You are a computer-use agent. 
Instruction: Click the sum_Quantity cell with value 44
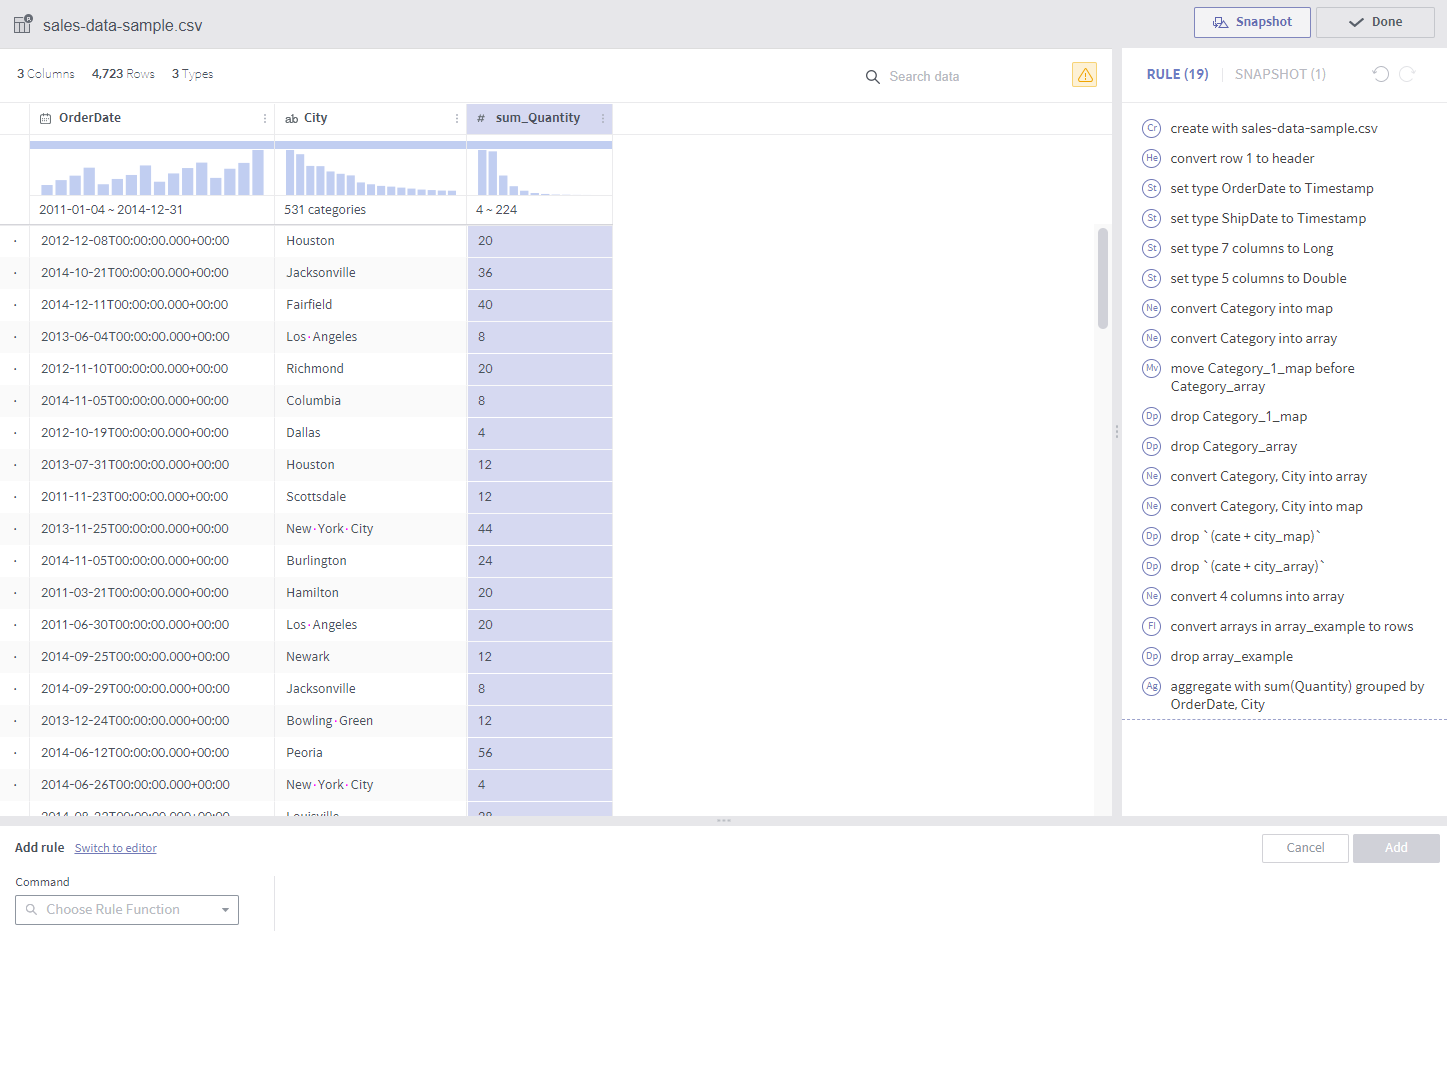[540, 529]
